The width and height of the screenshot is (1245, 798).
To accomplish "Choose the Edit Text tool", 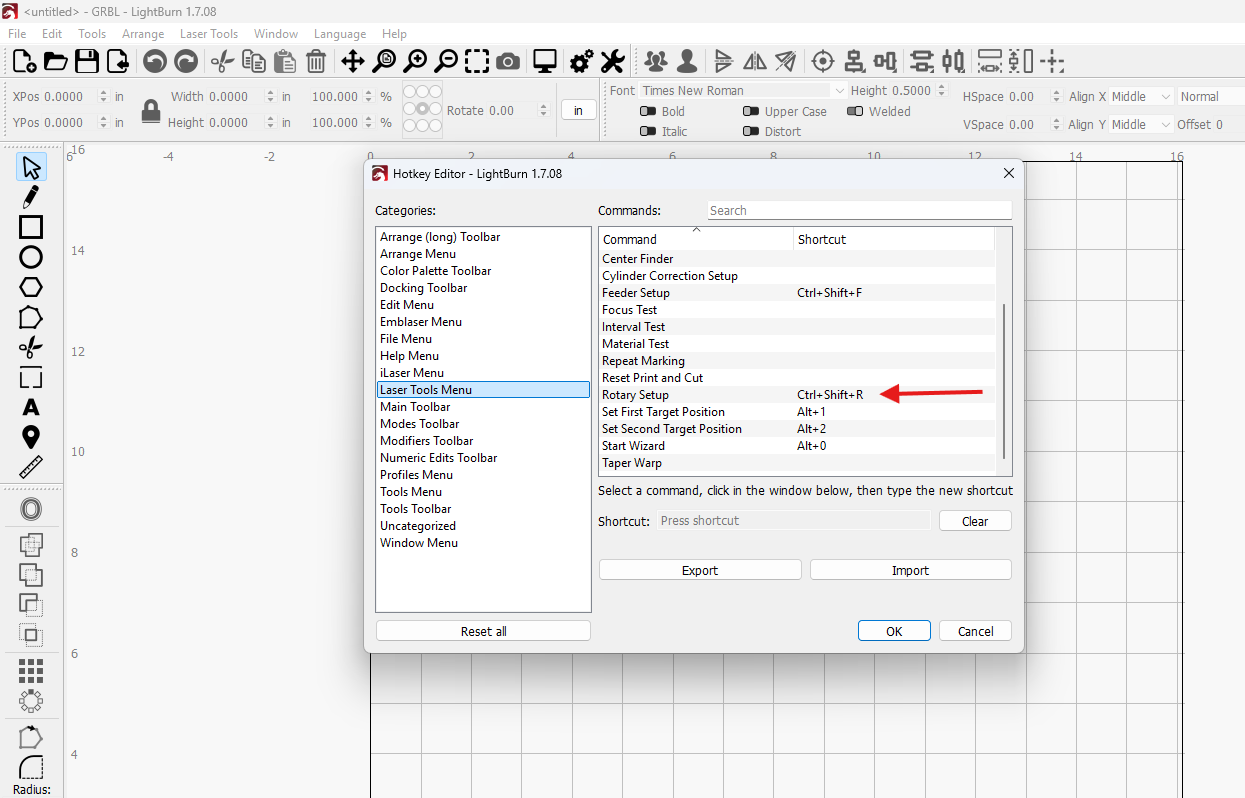I will [30, 407].
